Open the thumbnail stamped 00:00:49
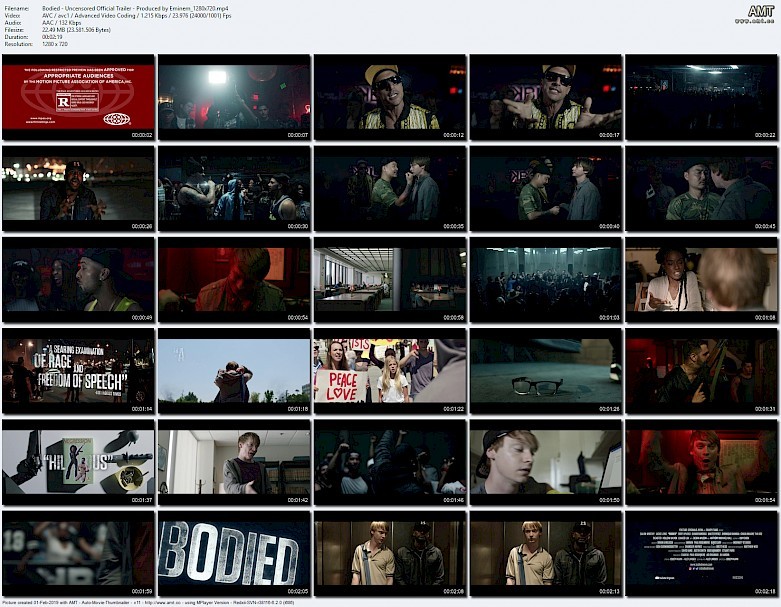The image size is (781, 607). [78, 280]
